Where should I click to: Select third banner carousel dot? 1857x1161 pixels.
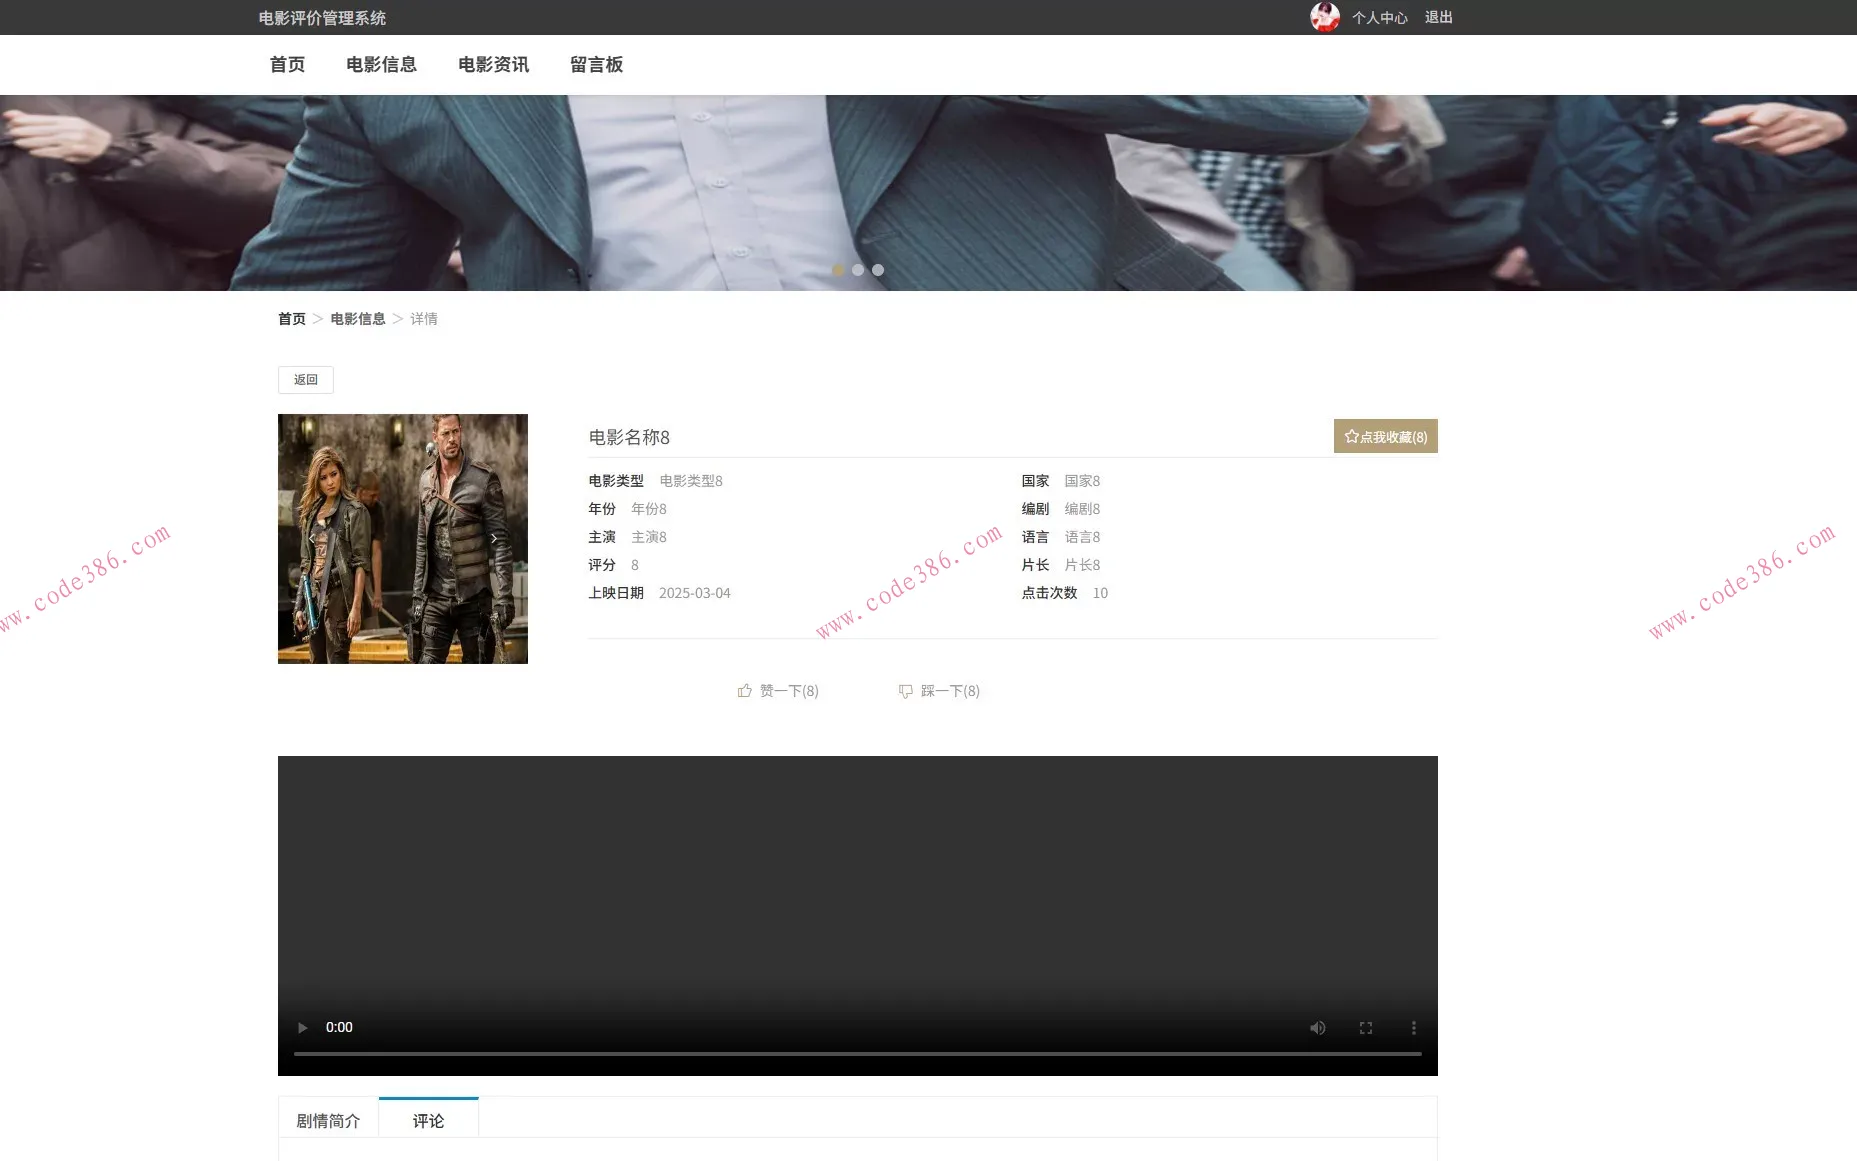click(878, 270)
